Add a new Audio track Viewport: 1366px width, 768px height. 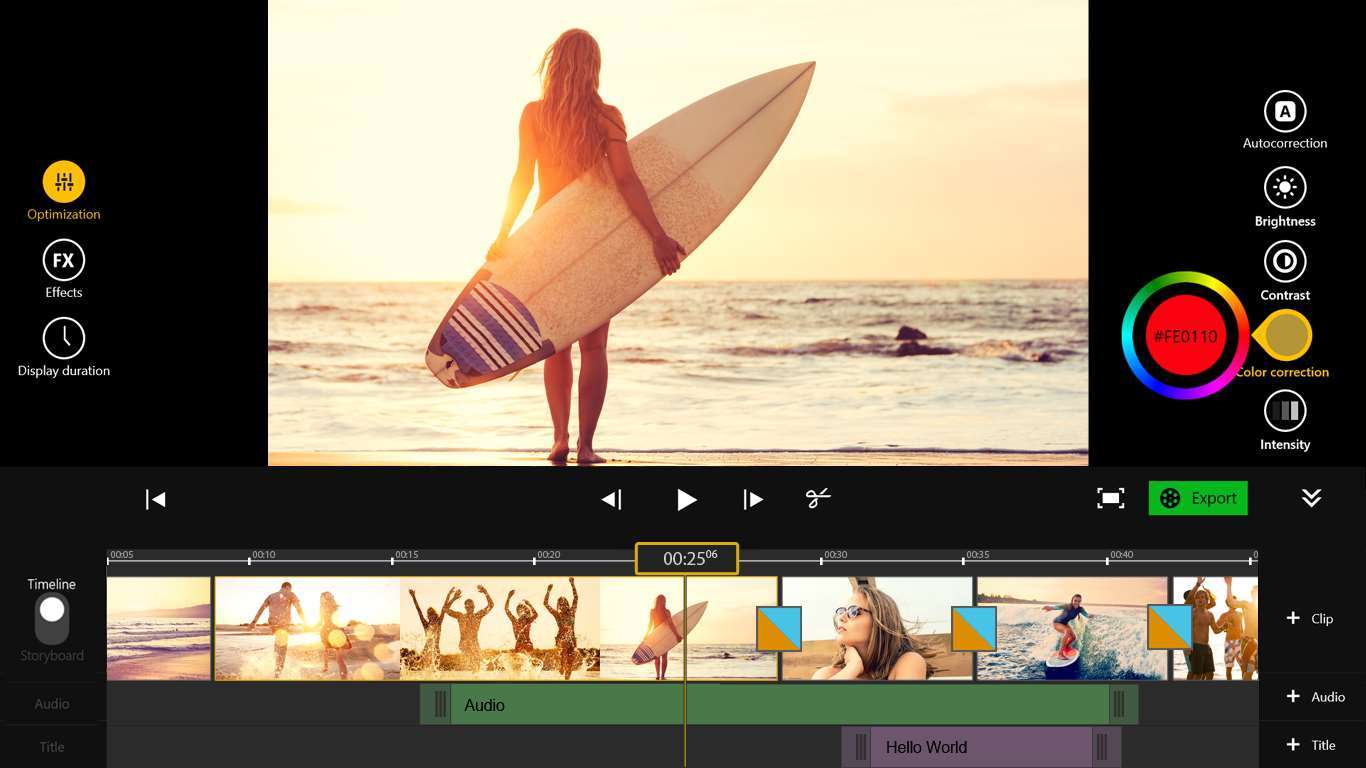coord(1315,697)
